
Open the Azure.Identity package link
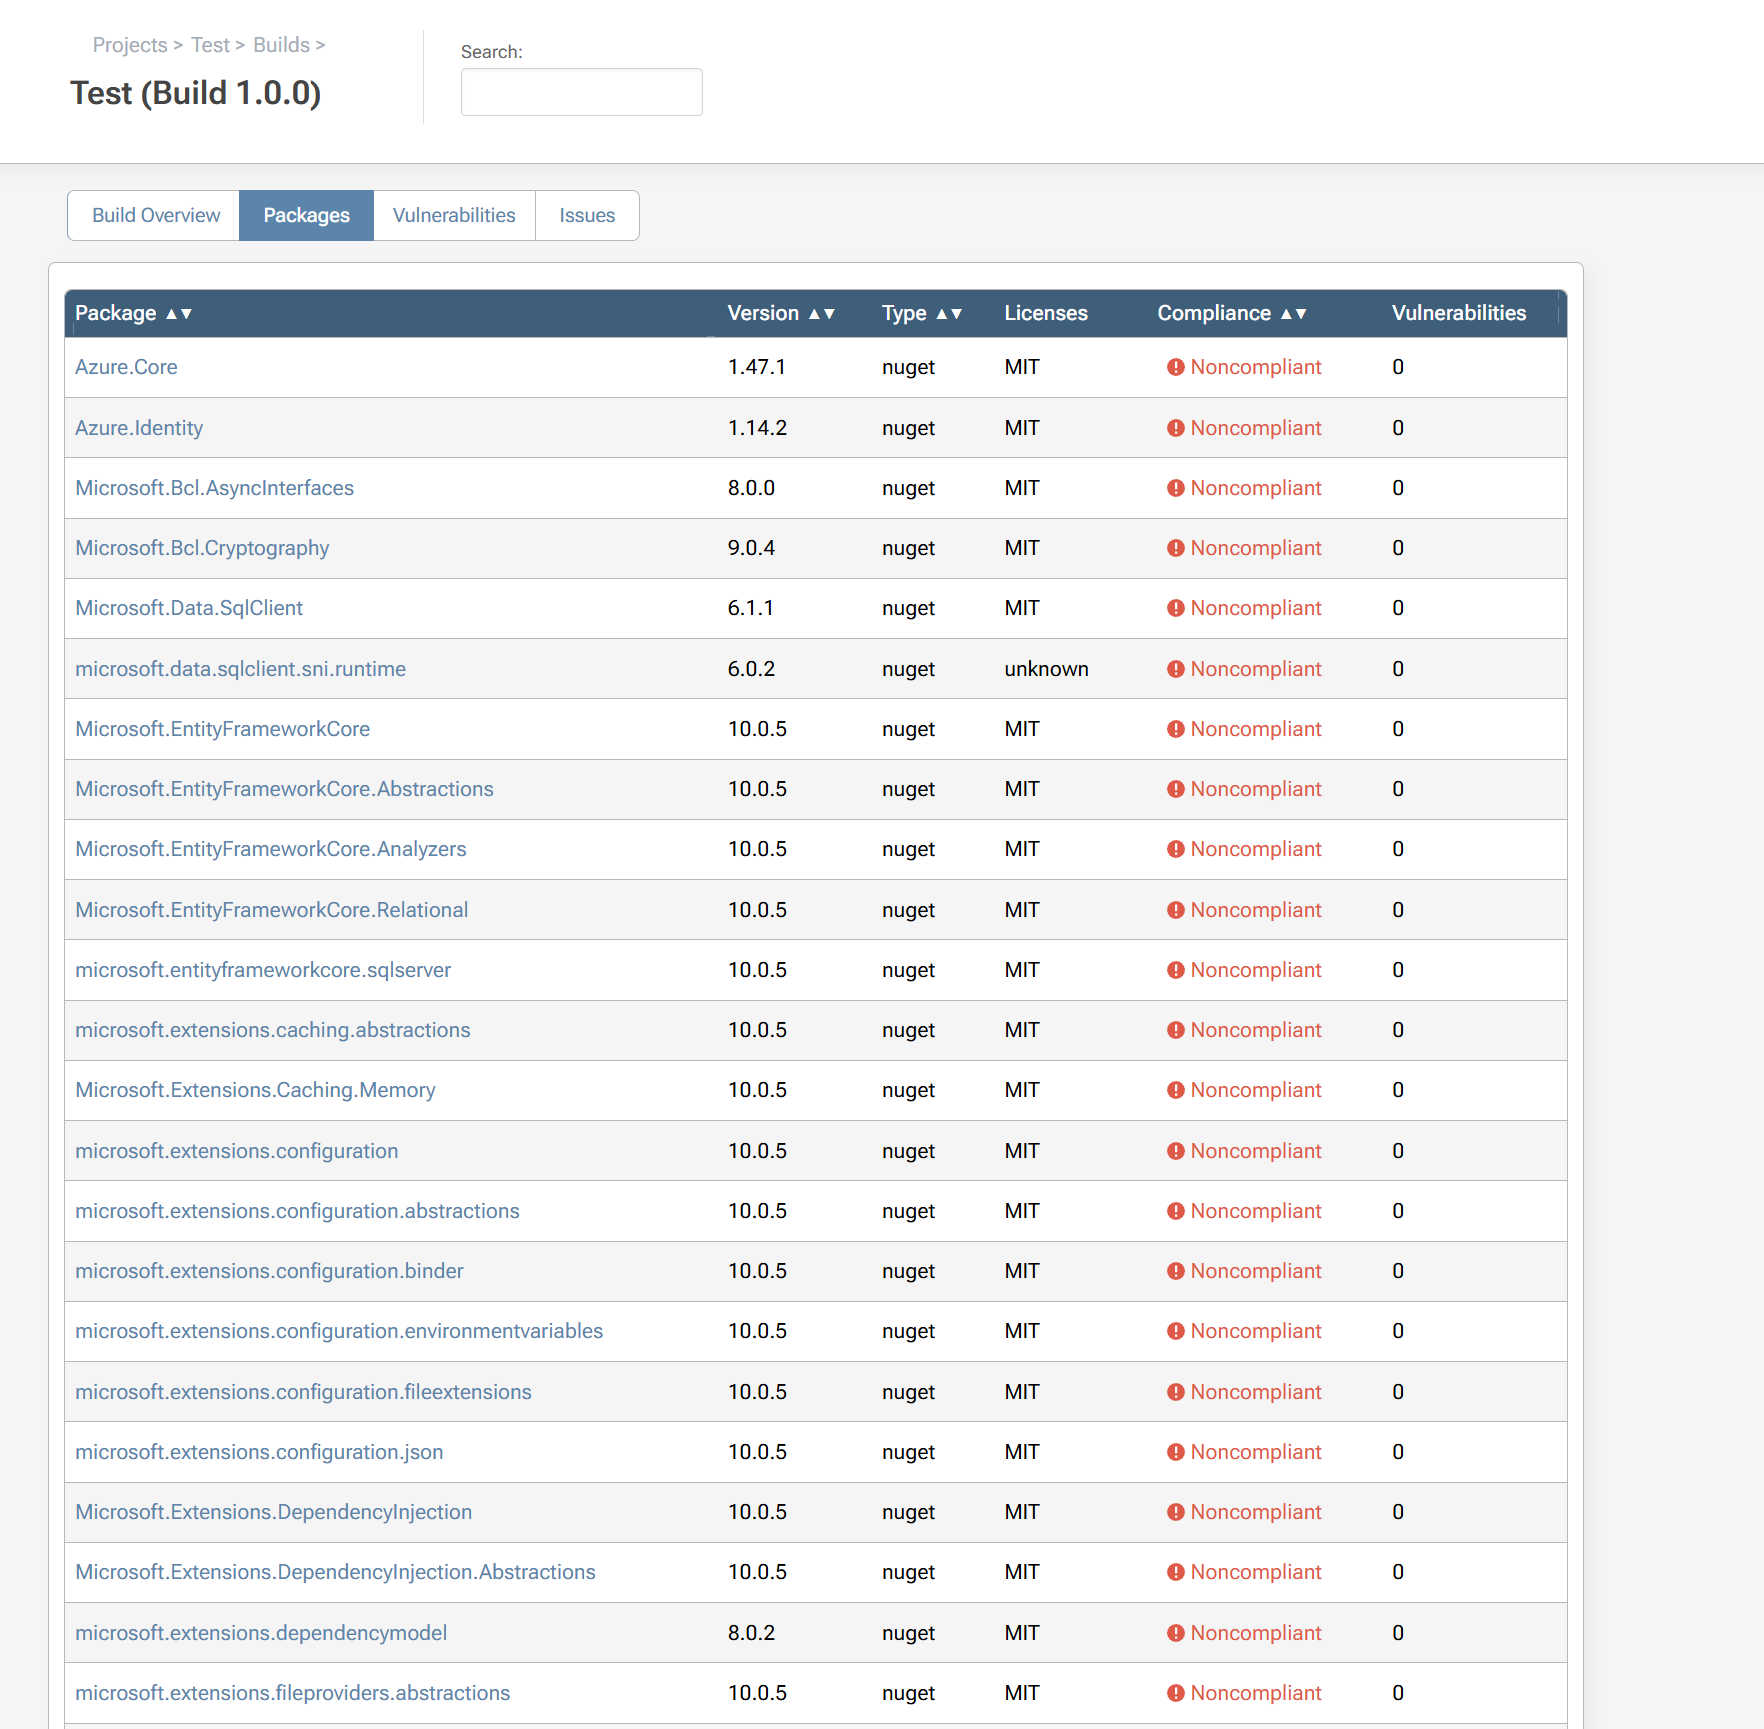pyautogui.click(x=139, y=428)
